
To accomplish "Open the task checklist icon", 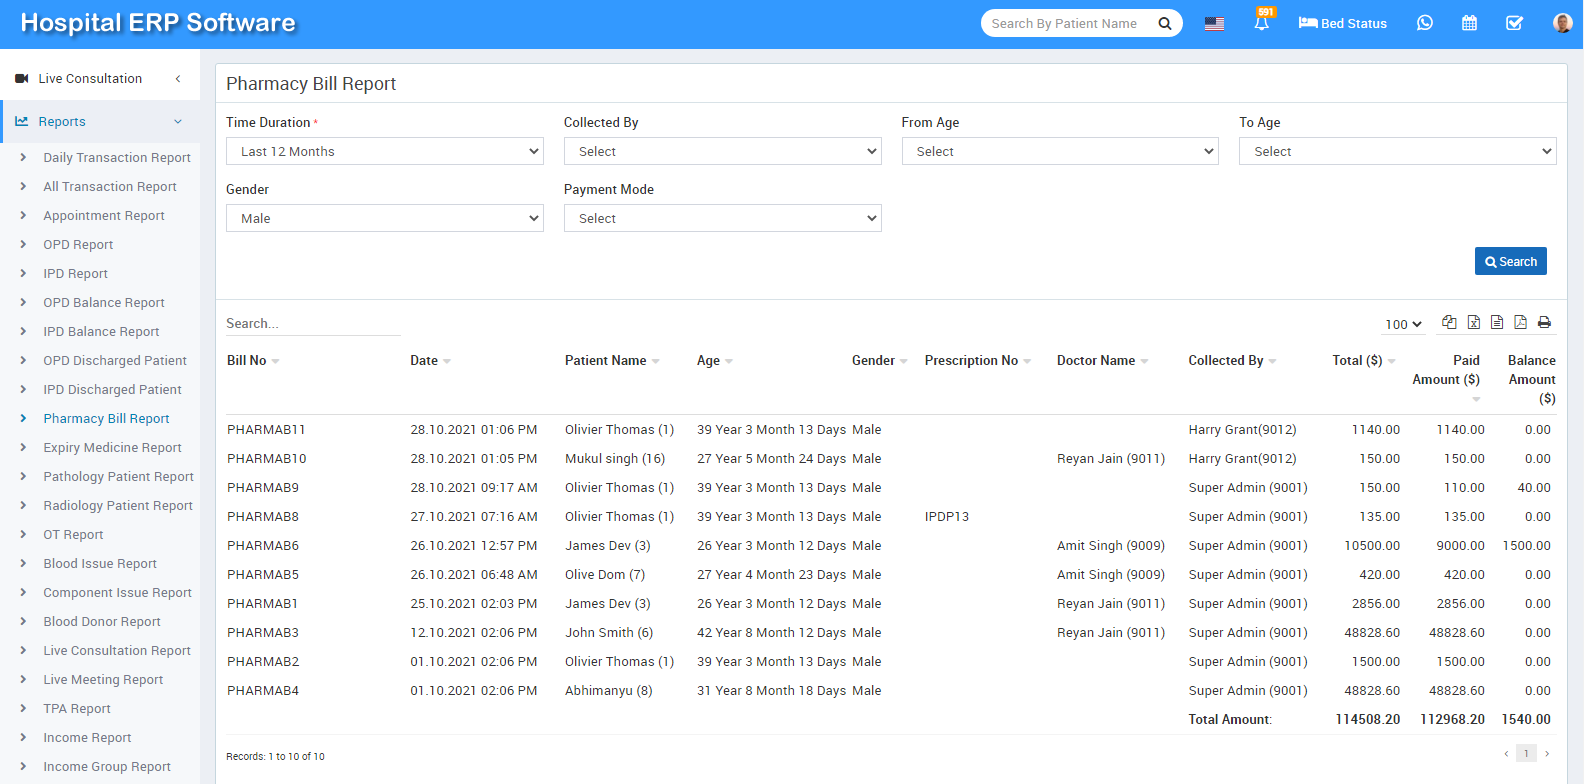I will pyautogui.click(x=1514, y=23).
